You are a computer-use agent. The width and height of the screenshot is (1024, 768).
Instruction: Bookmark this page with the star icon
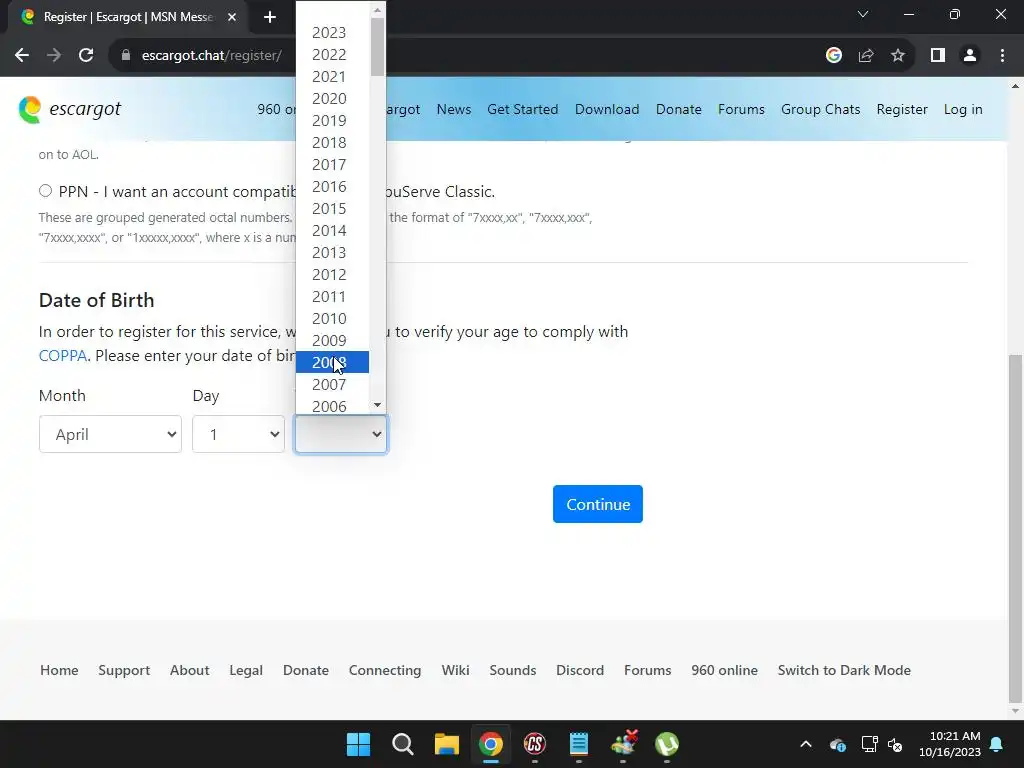[x=898, y=56]
